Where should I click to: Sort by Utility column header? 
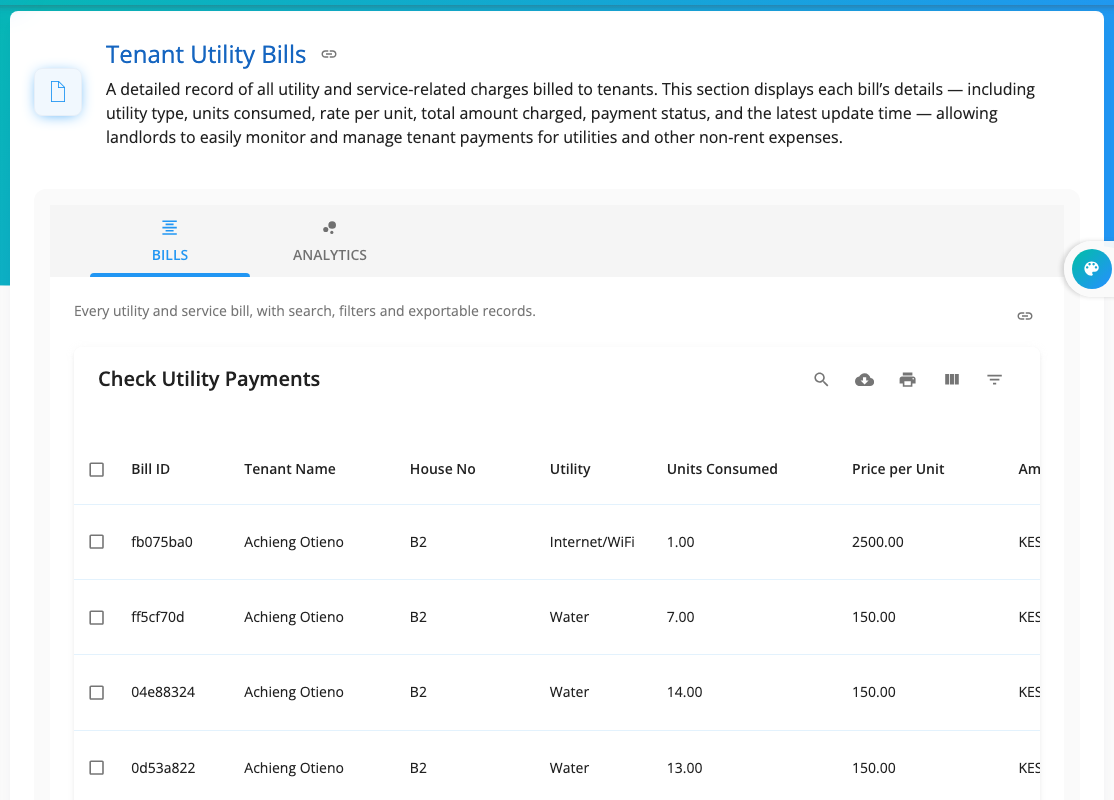pyautogui.click(x=570, y=469)
